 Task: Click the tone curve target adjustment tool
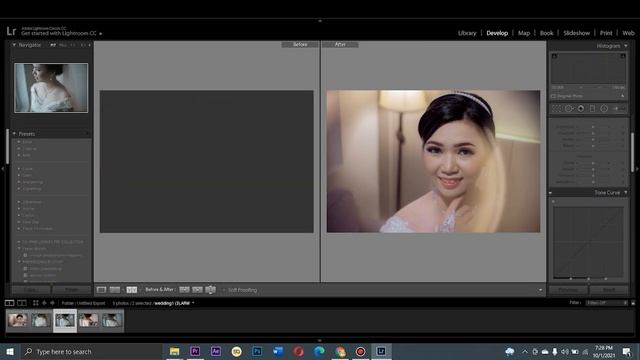pyautogui.click(x=553, y=201)
